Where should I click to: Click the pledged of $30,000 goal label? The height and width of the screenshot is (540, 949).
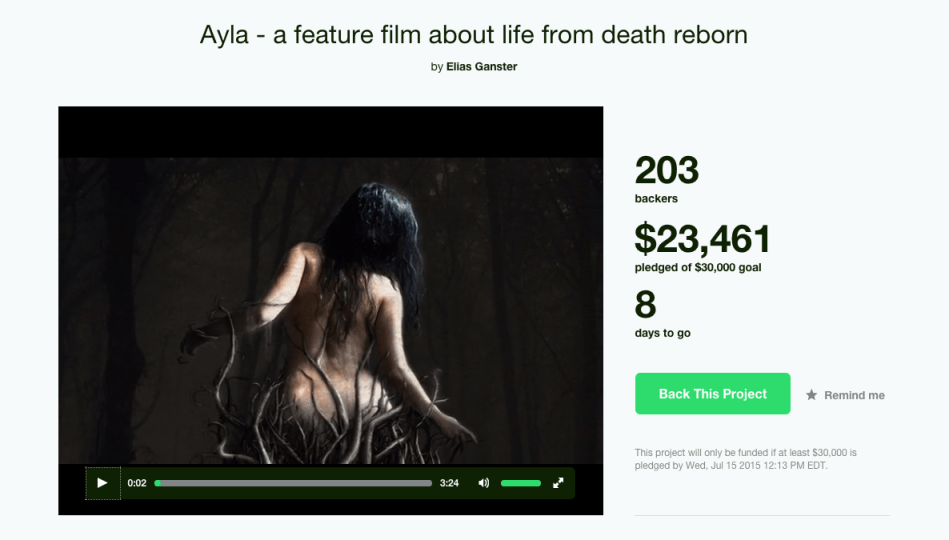tap(698, 268)
